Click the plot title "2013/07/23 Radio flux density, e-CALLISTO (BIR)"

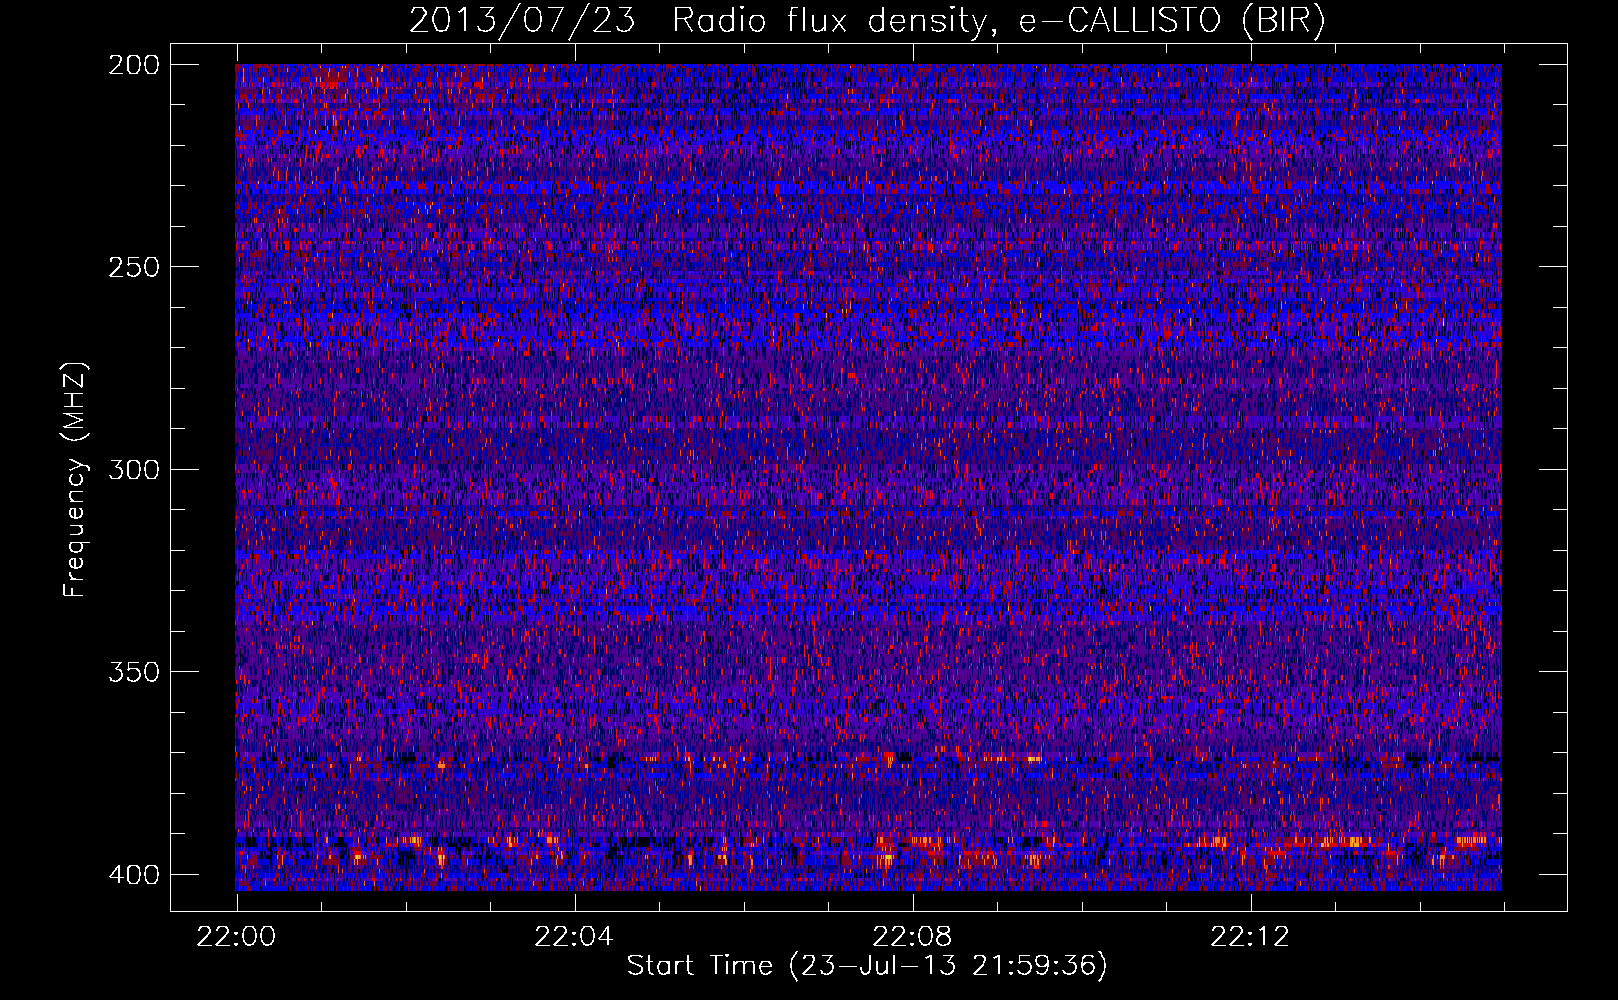(867, 21)
